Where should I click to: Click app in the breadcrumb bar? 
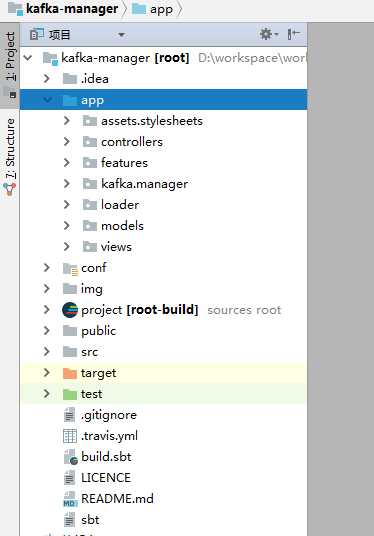pyautogui.click(x=152, y=9)
